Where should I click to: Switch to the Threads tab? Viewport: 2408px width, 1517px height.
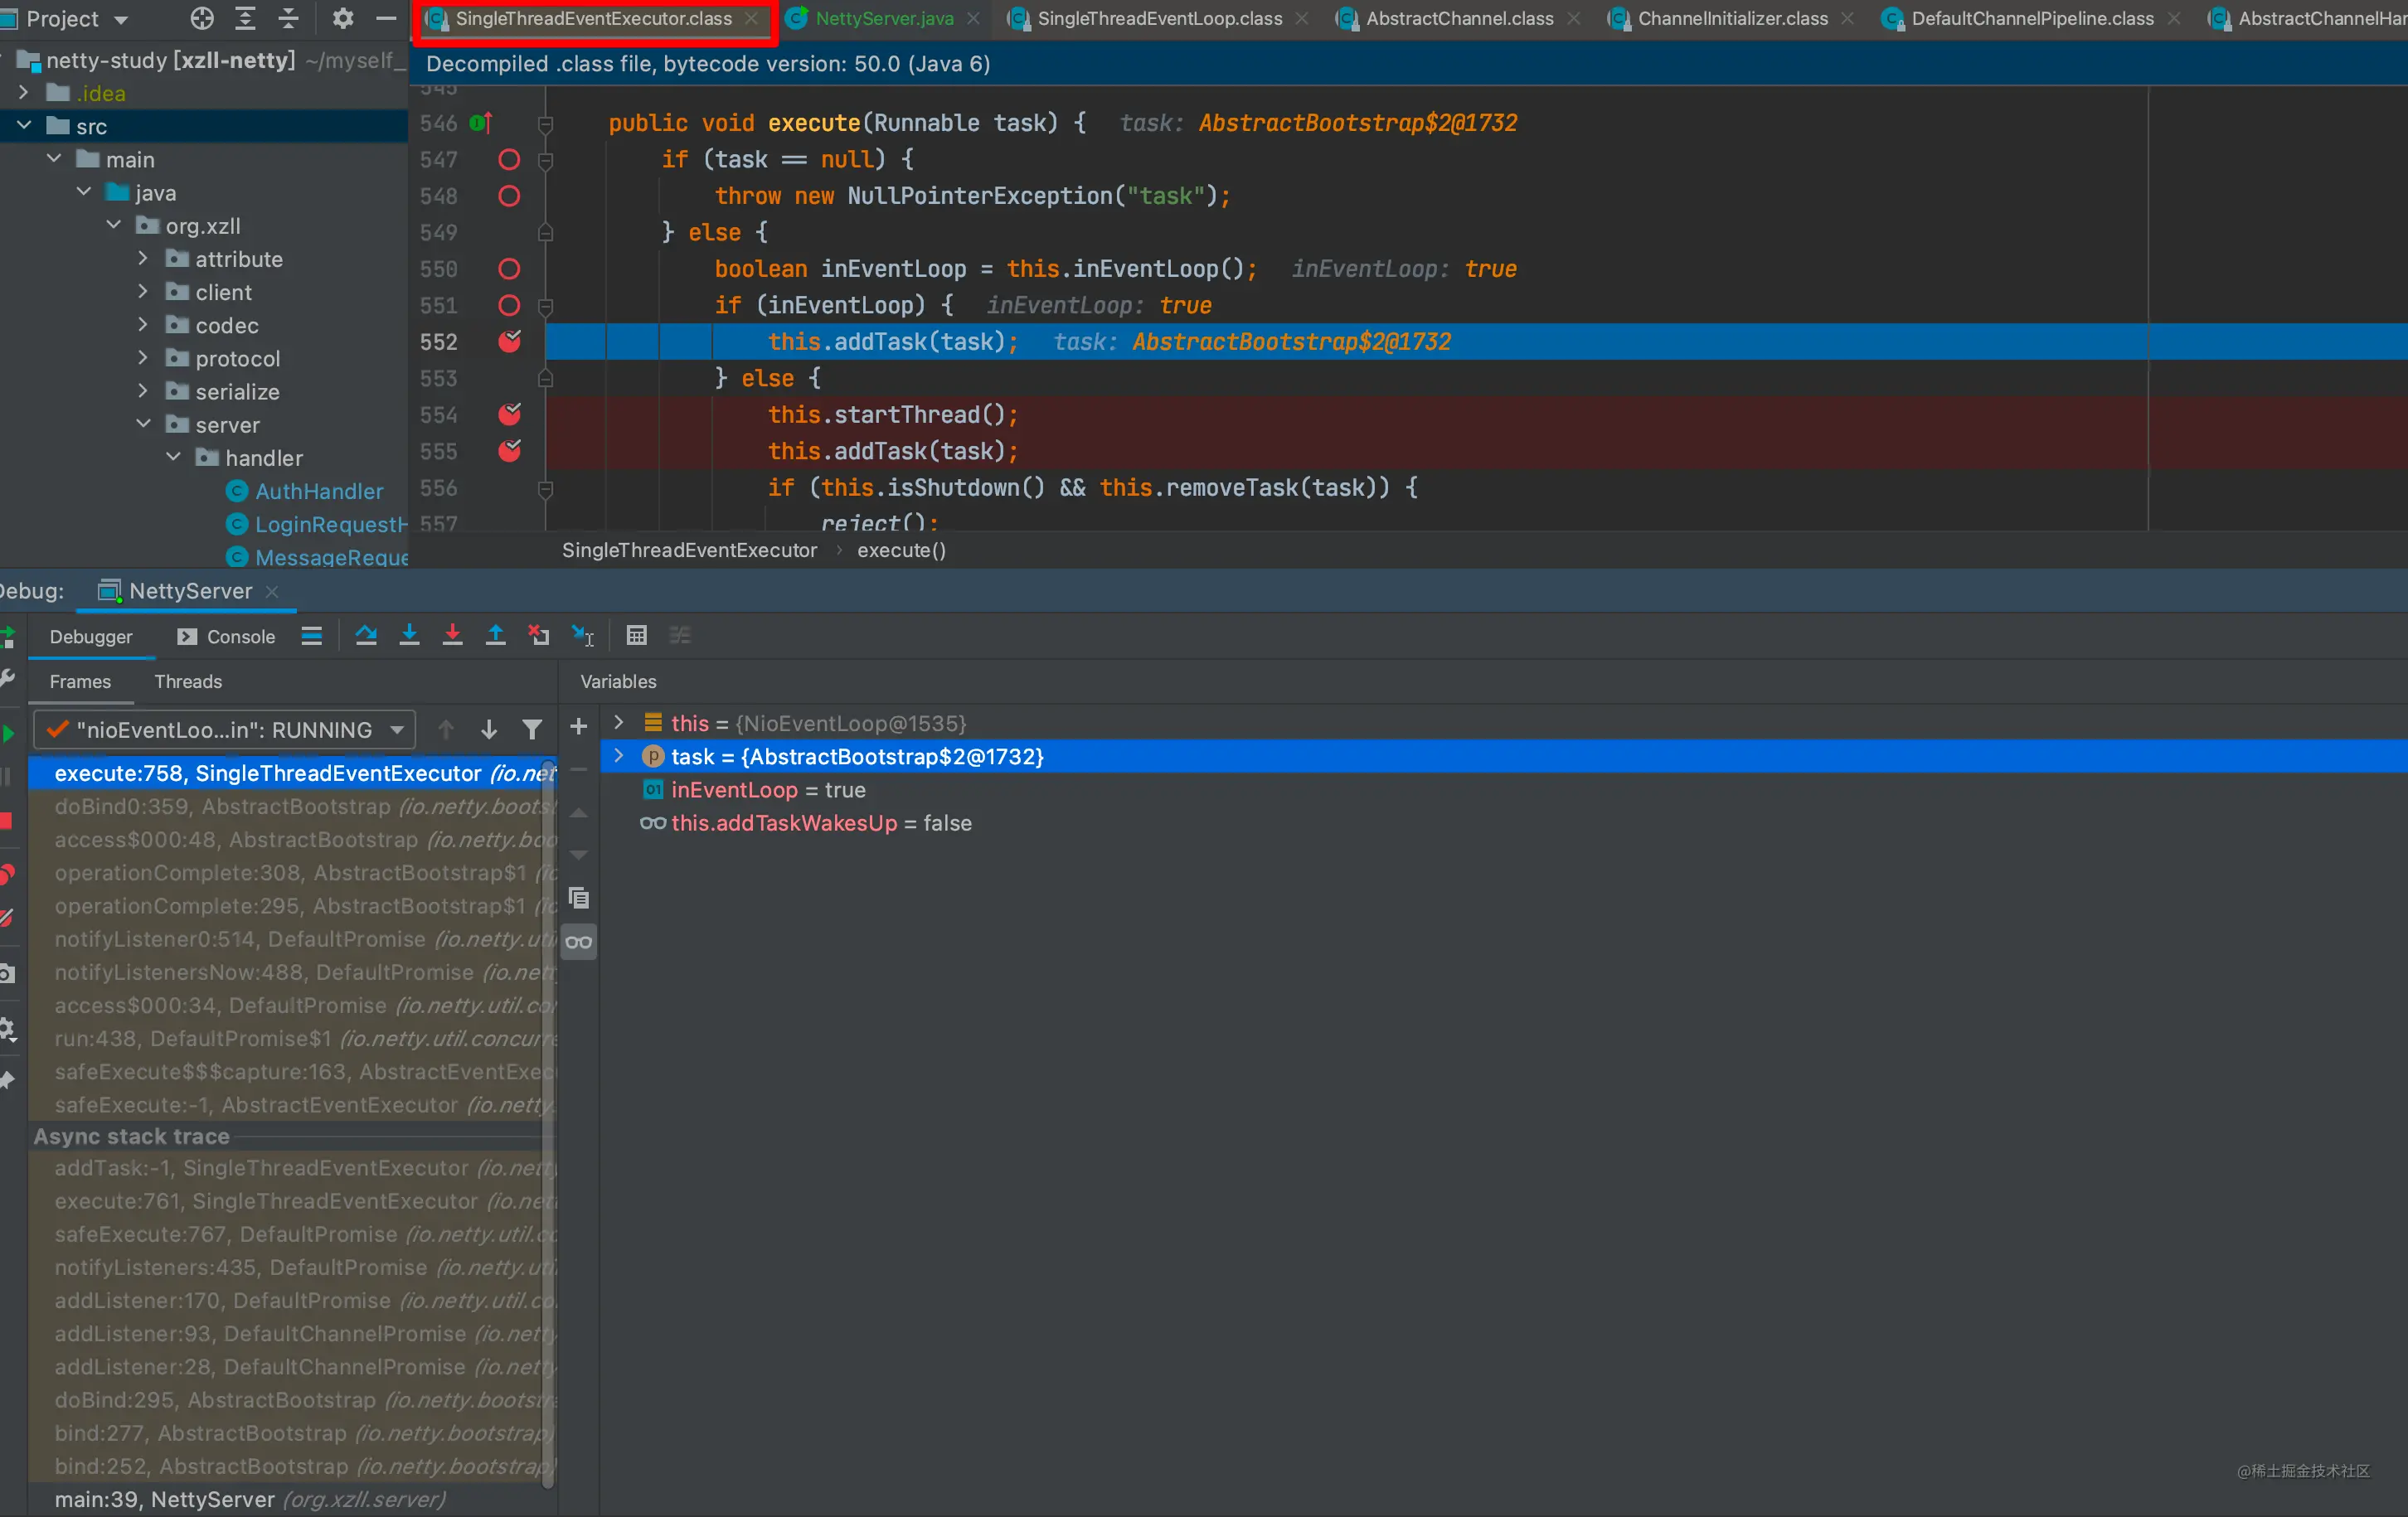[x=188, y=681]
